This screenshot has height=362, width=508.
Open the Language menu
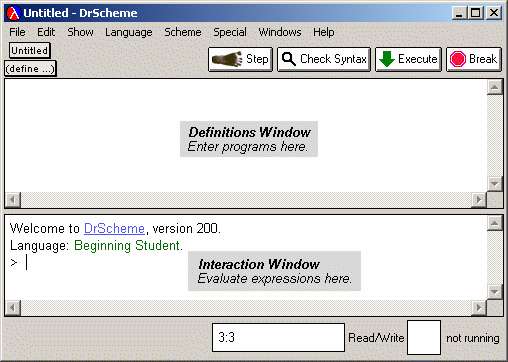pos(129,32)
